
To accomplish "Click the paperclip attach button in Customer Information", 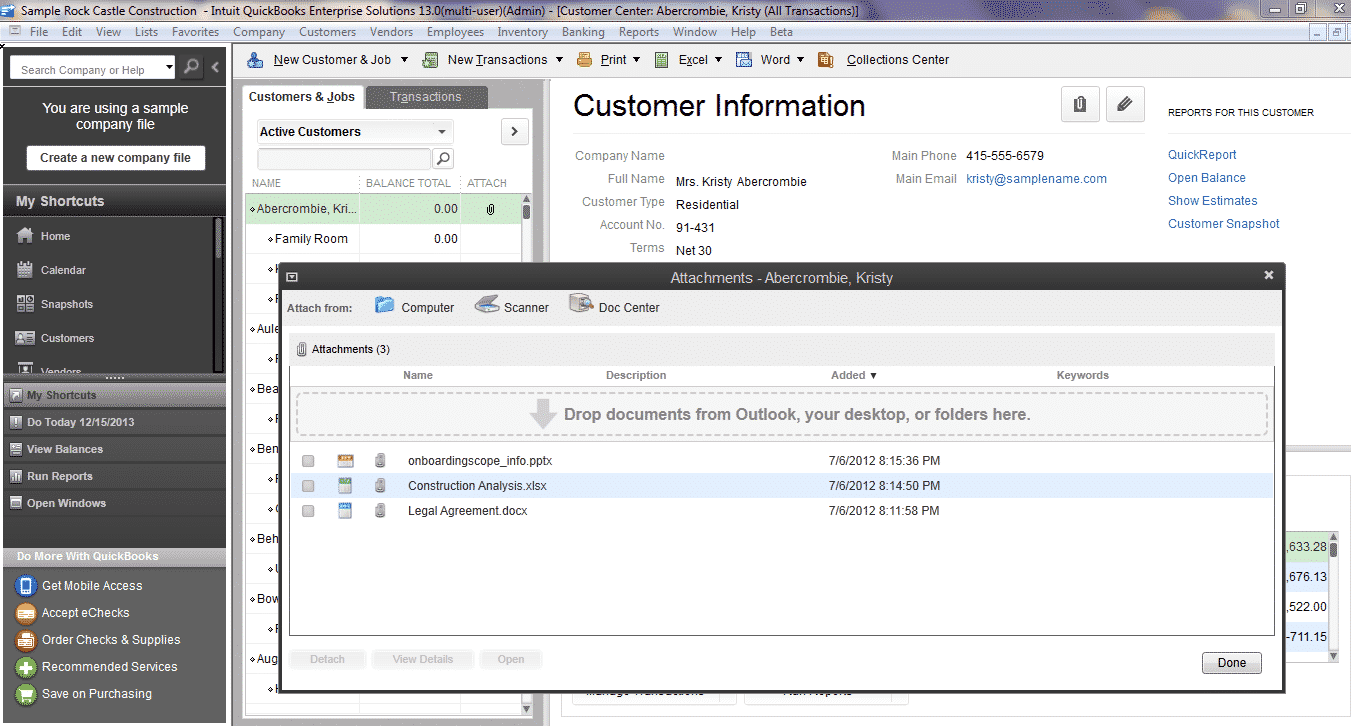I will click(1080, 104).
